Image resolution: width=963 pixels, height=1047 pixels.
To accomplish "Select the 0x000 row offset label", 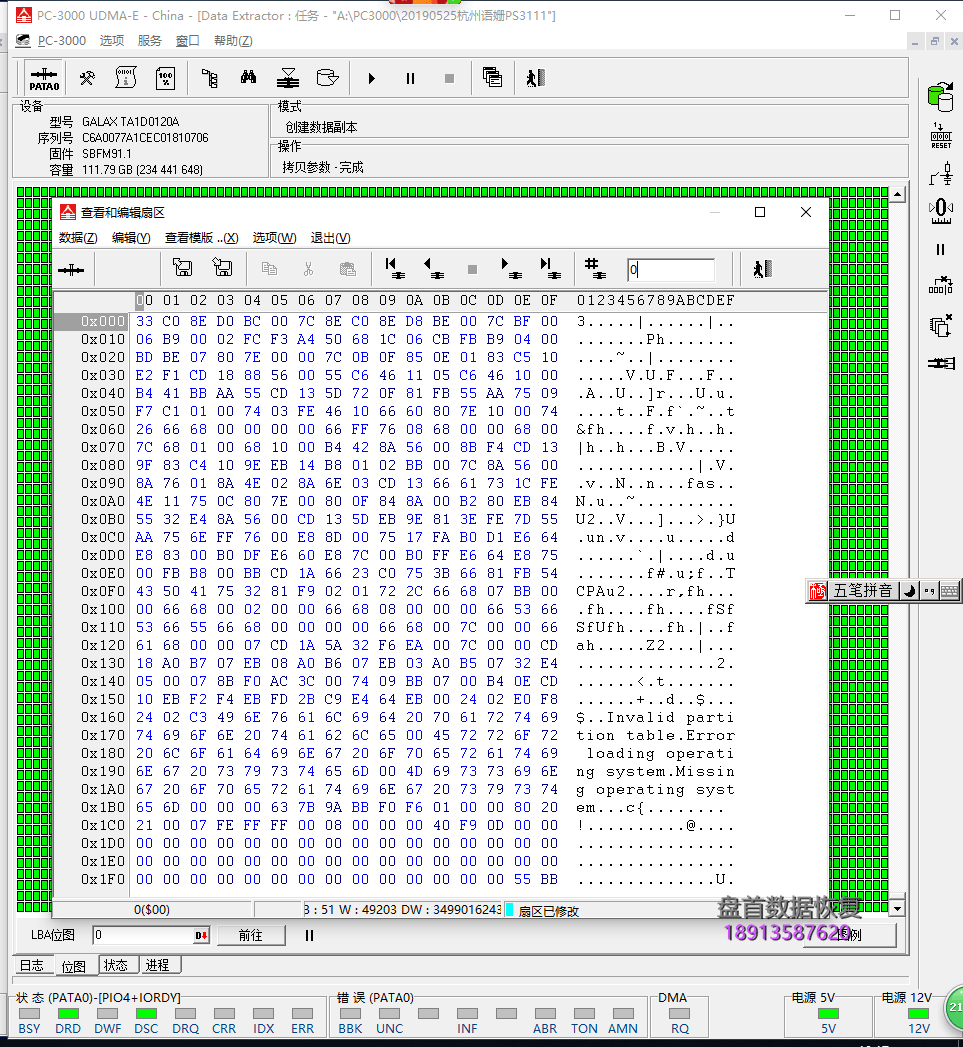I will point(102,321).
